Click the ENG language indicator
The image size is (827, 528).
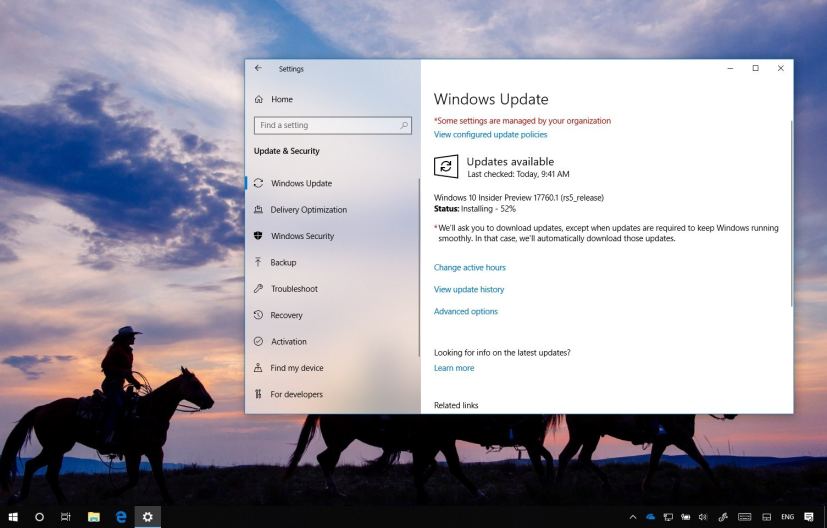coord(787,517)
